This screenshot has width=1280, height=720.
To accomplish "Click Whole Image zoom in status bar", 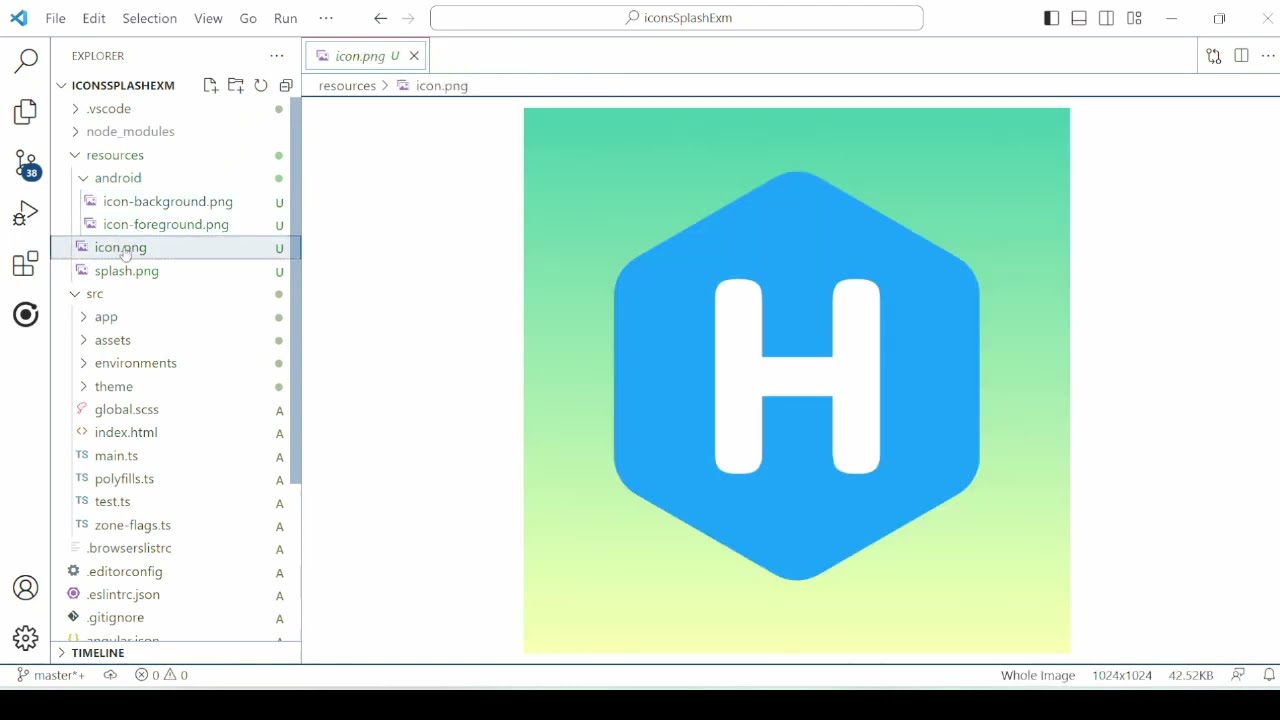I will click(1038, 675).
